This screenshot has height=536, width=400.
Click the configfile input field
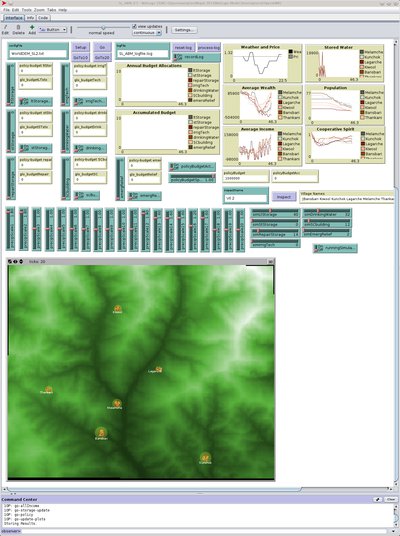(38, 54)
